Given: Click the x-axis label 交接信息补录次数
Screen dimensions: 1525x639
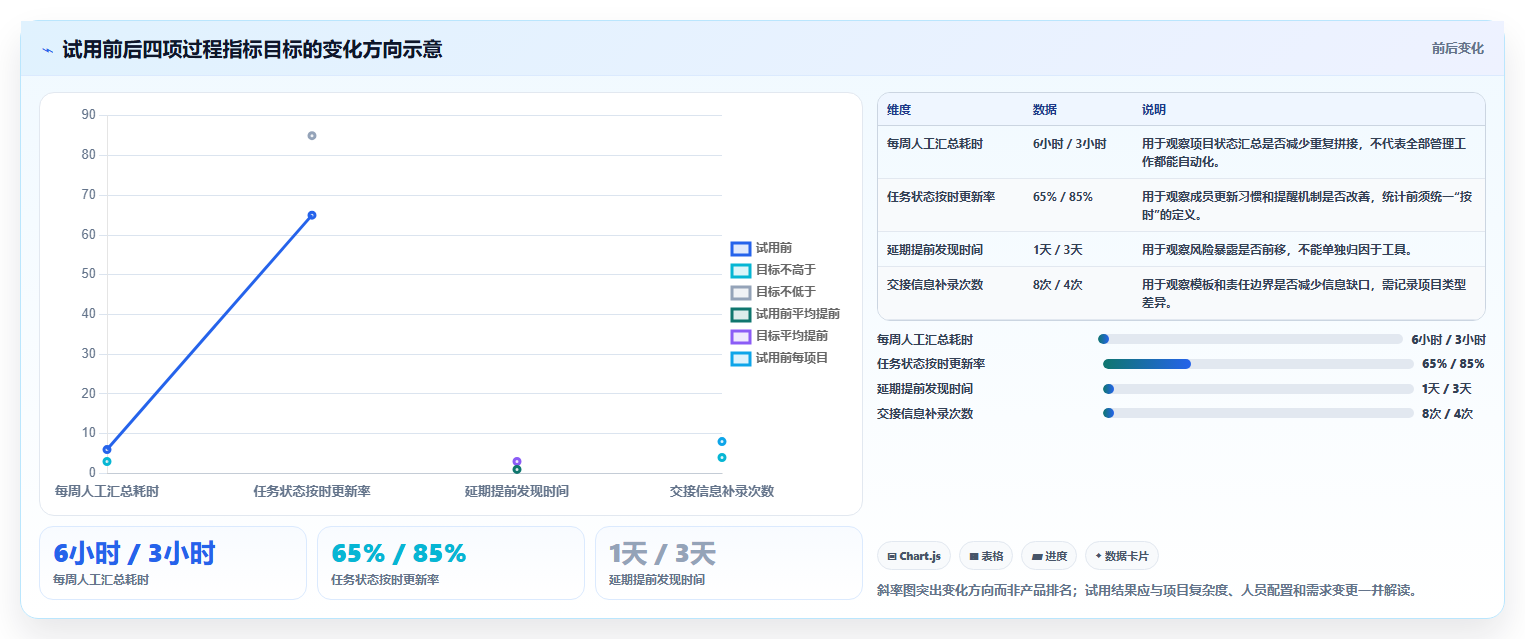Looking at the screenshot, I should pyautogui.click(x=722, y=491).
